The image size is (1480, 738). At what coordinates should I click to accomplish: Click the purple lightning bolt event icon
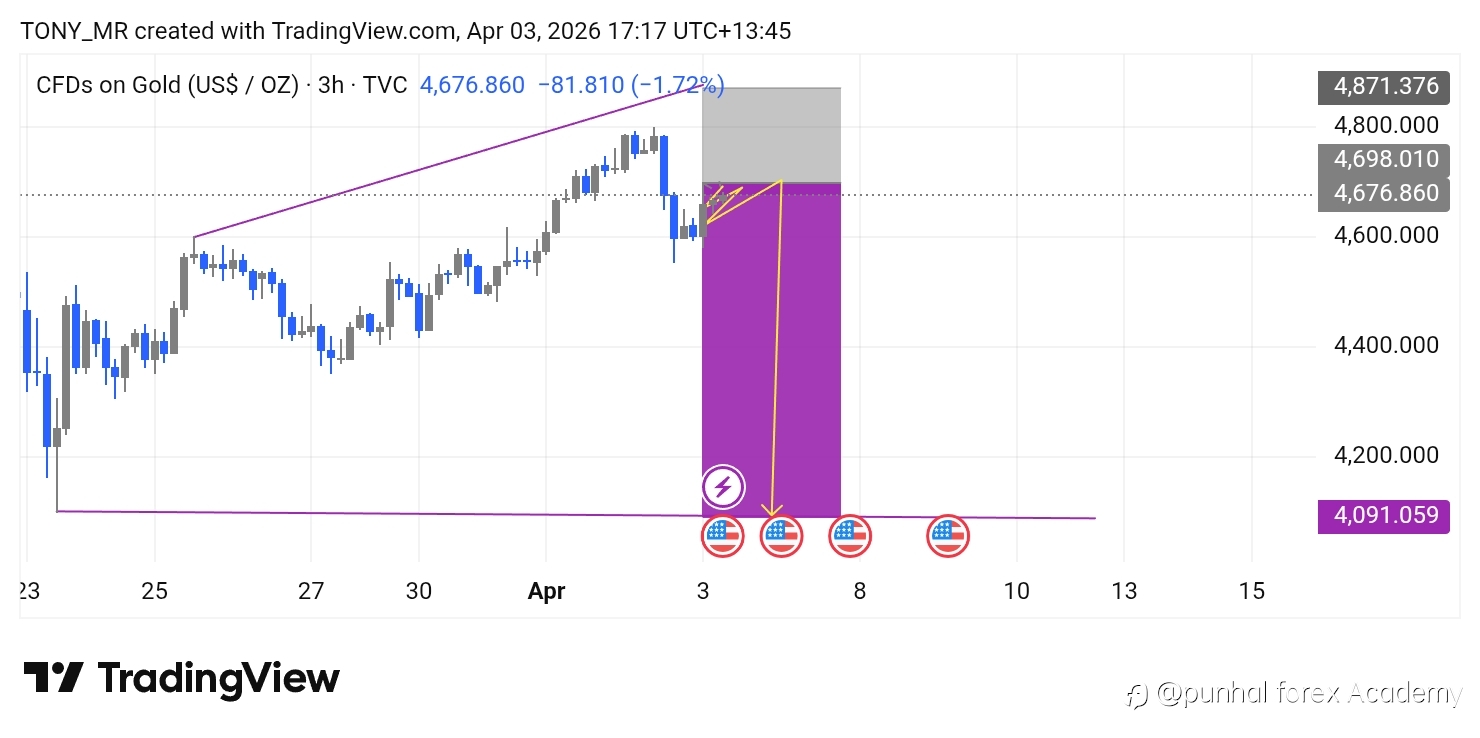[x=724, y=487]
